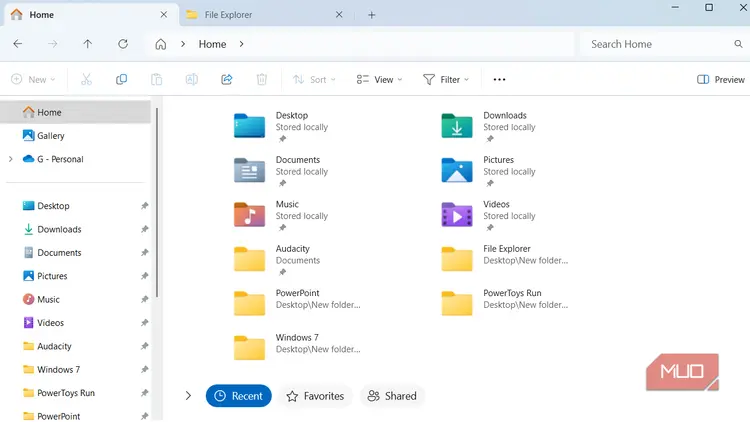Open the Documents folder icon in main pane
750x422 pixels.
coord(249,170)
